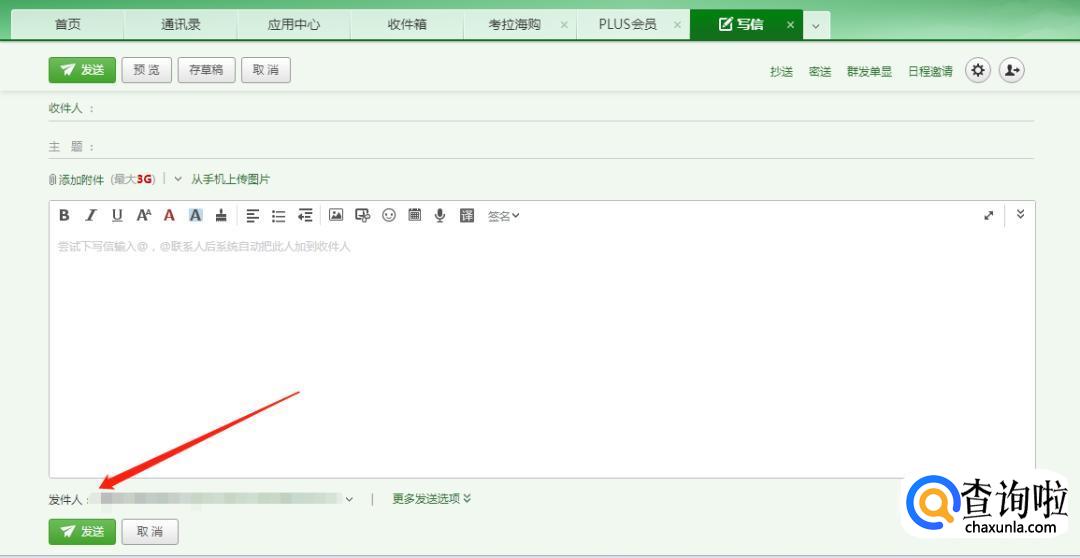Open the 发件人 sender address dropdown
The image size is (1080, 558).
tap(349, 499)
